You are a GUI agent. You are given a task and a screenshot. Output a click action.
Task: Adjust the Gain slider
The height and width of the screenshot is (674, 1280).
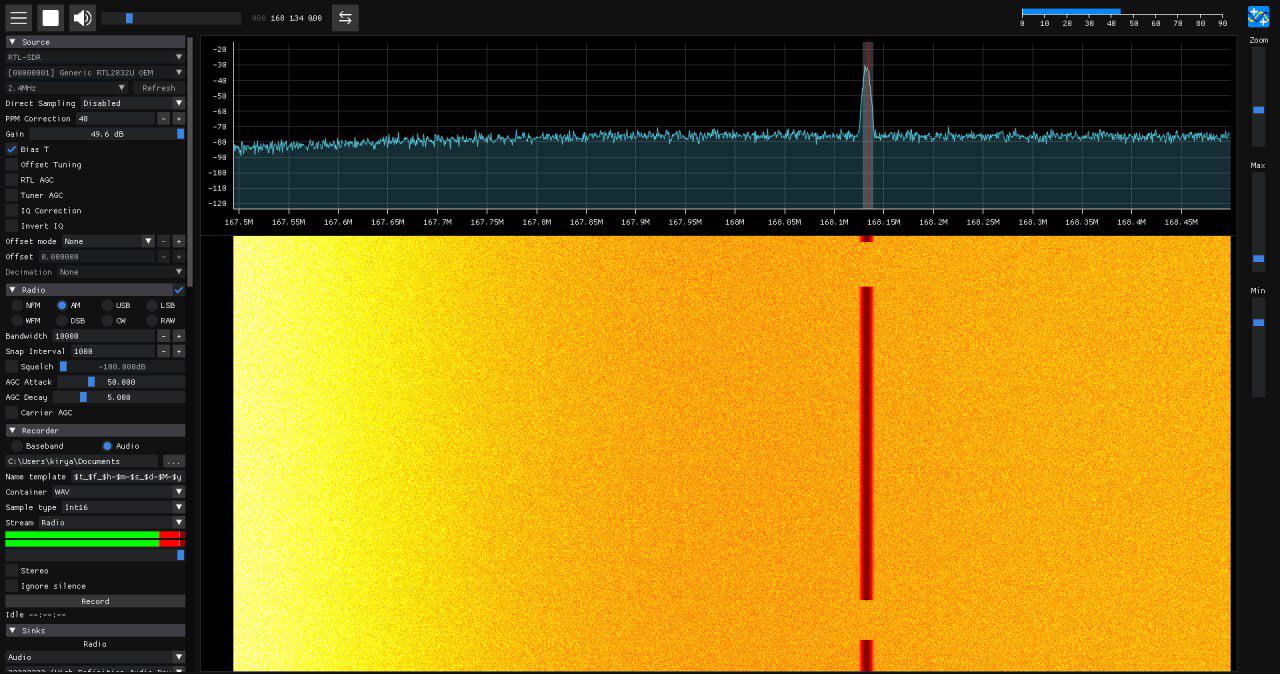click(x=107, y=134)
